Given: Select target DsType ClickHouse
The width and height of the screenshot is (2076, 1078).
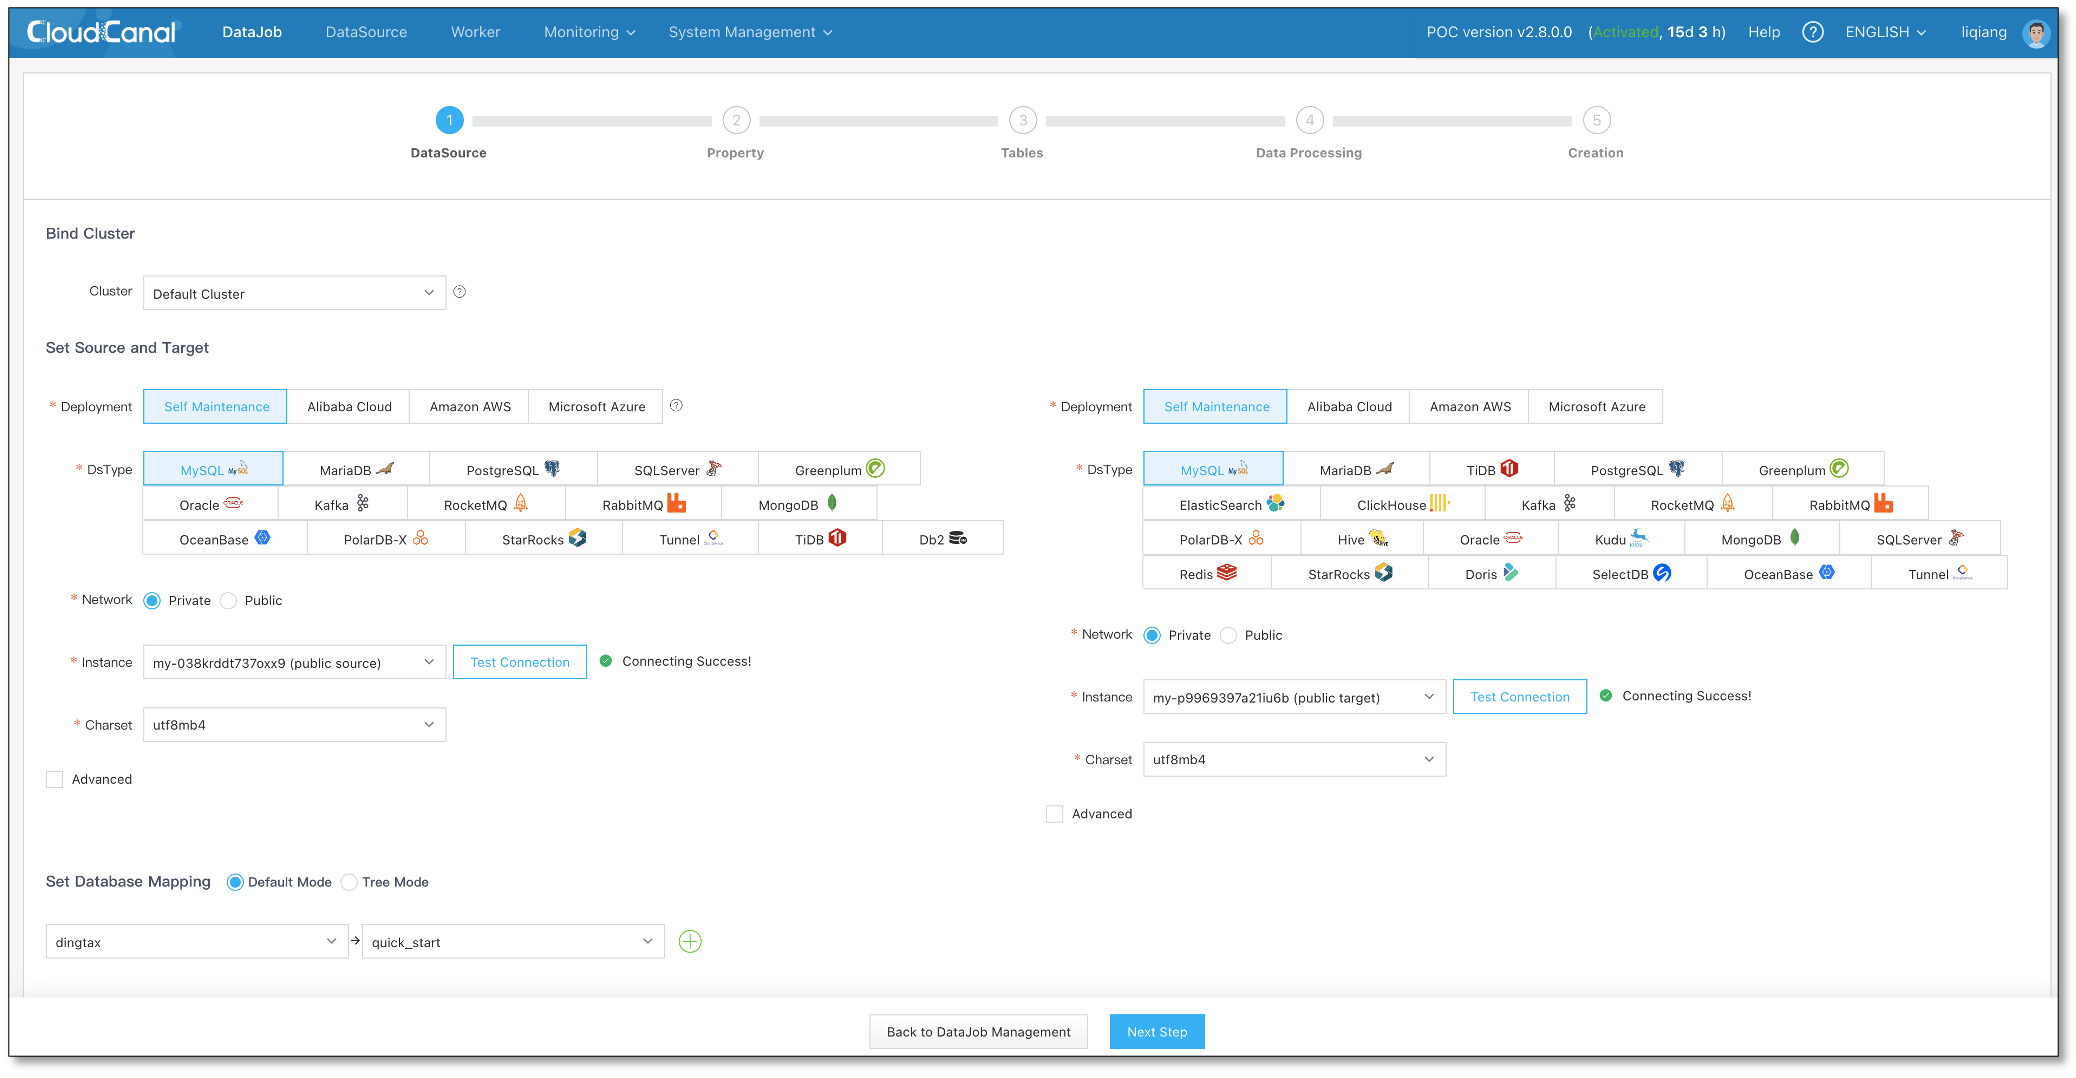Looking at the screenshot, I should click(x=1403, y=504).
